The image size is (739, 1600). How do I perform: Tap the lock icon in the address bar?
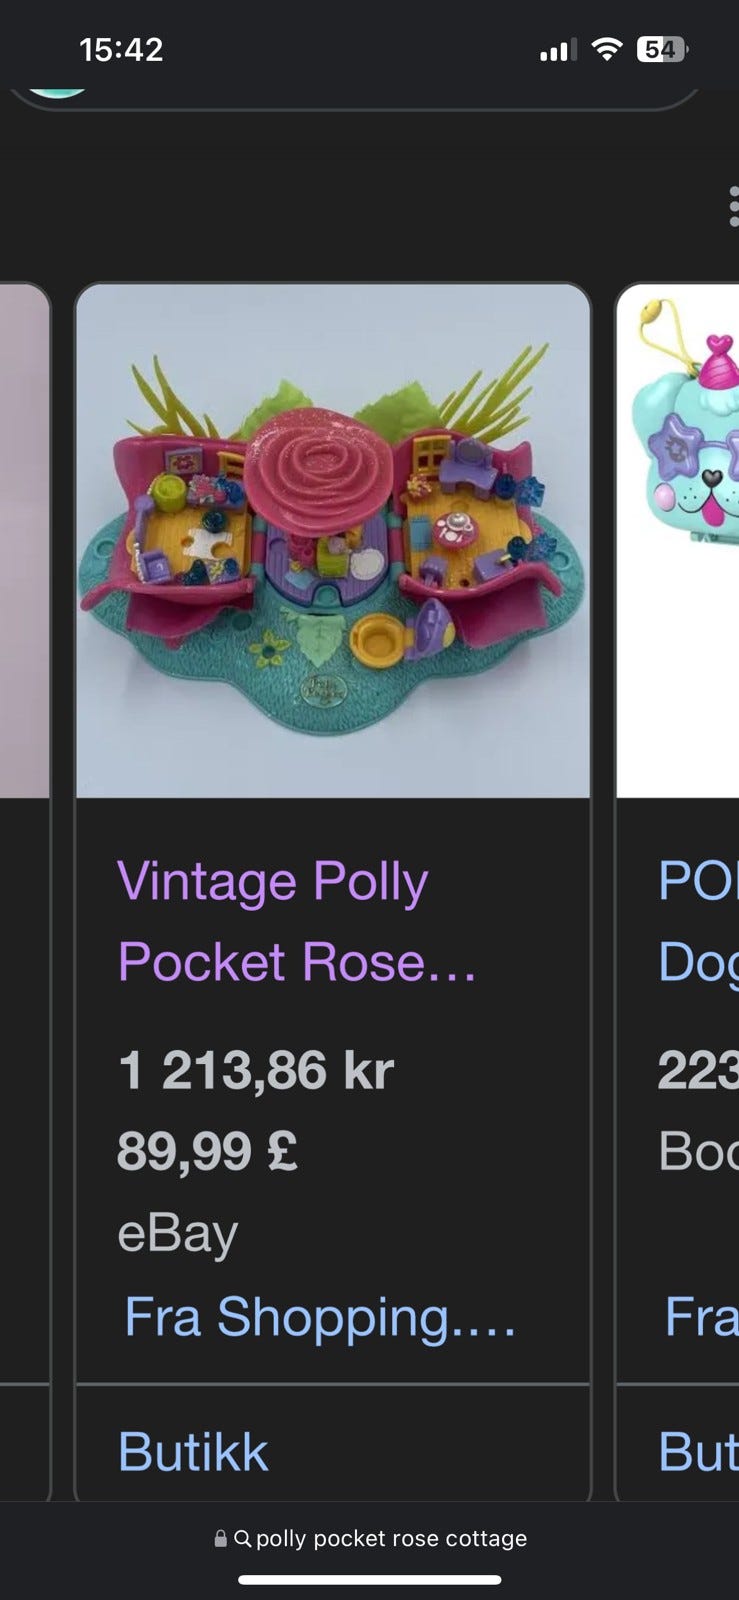(x=220, y=1539)
